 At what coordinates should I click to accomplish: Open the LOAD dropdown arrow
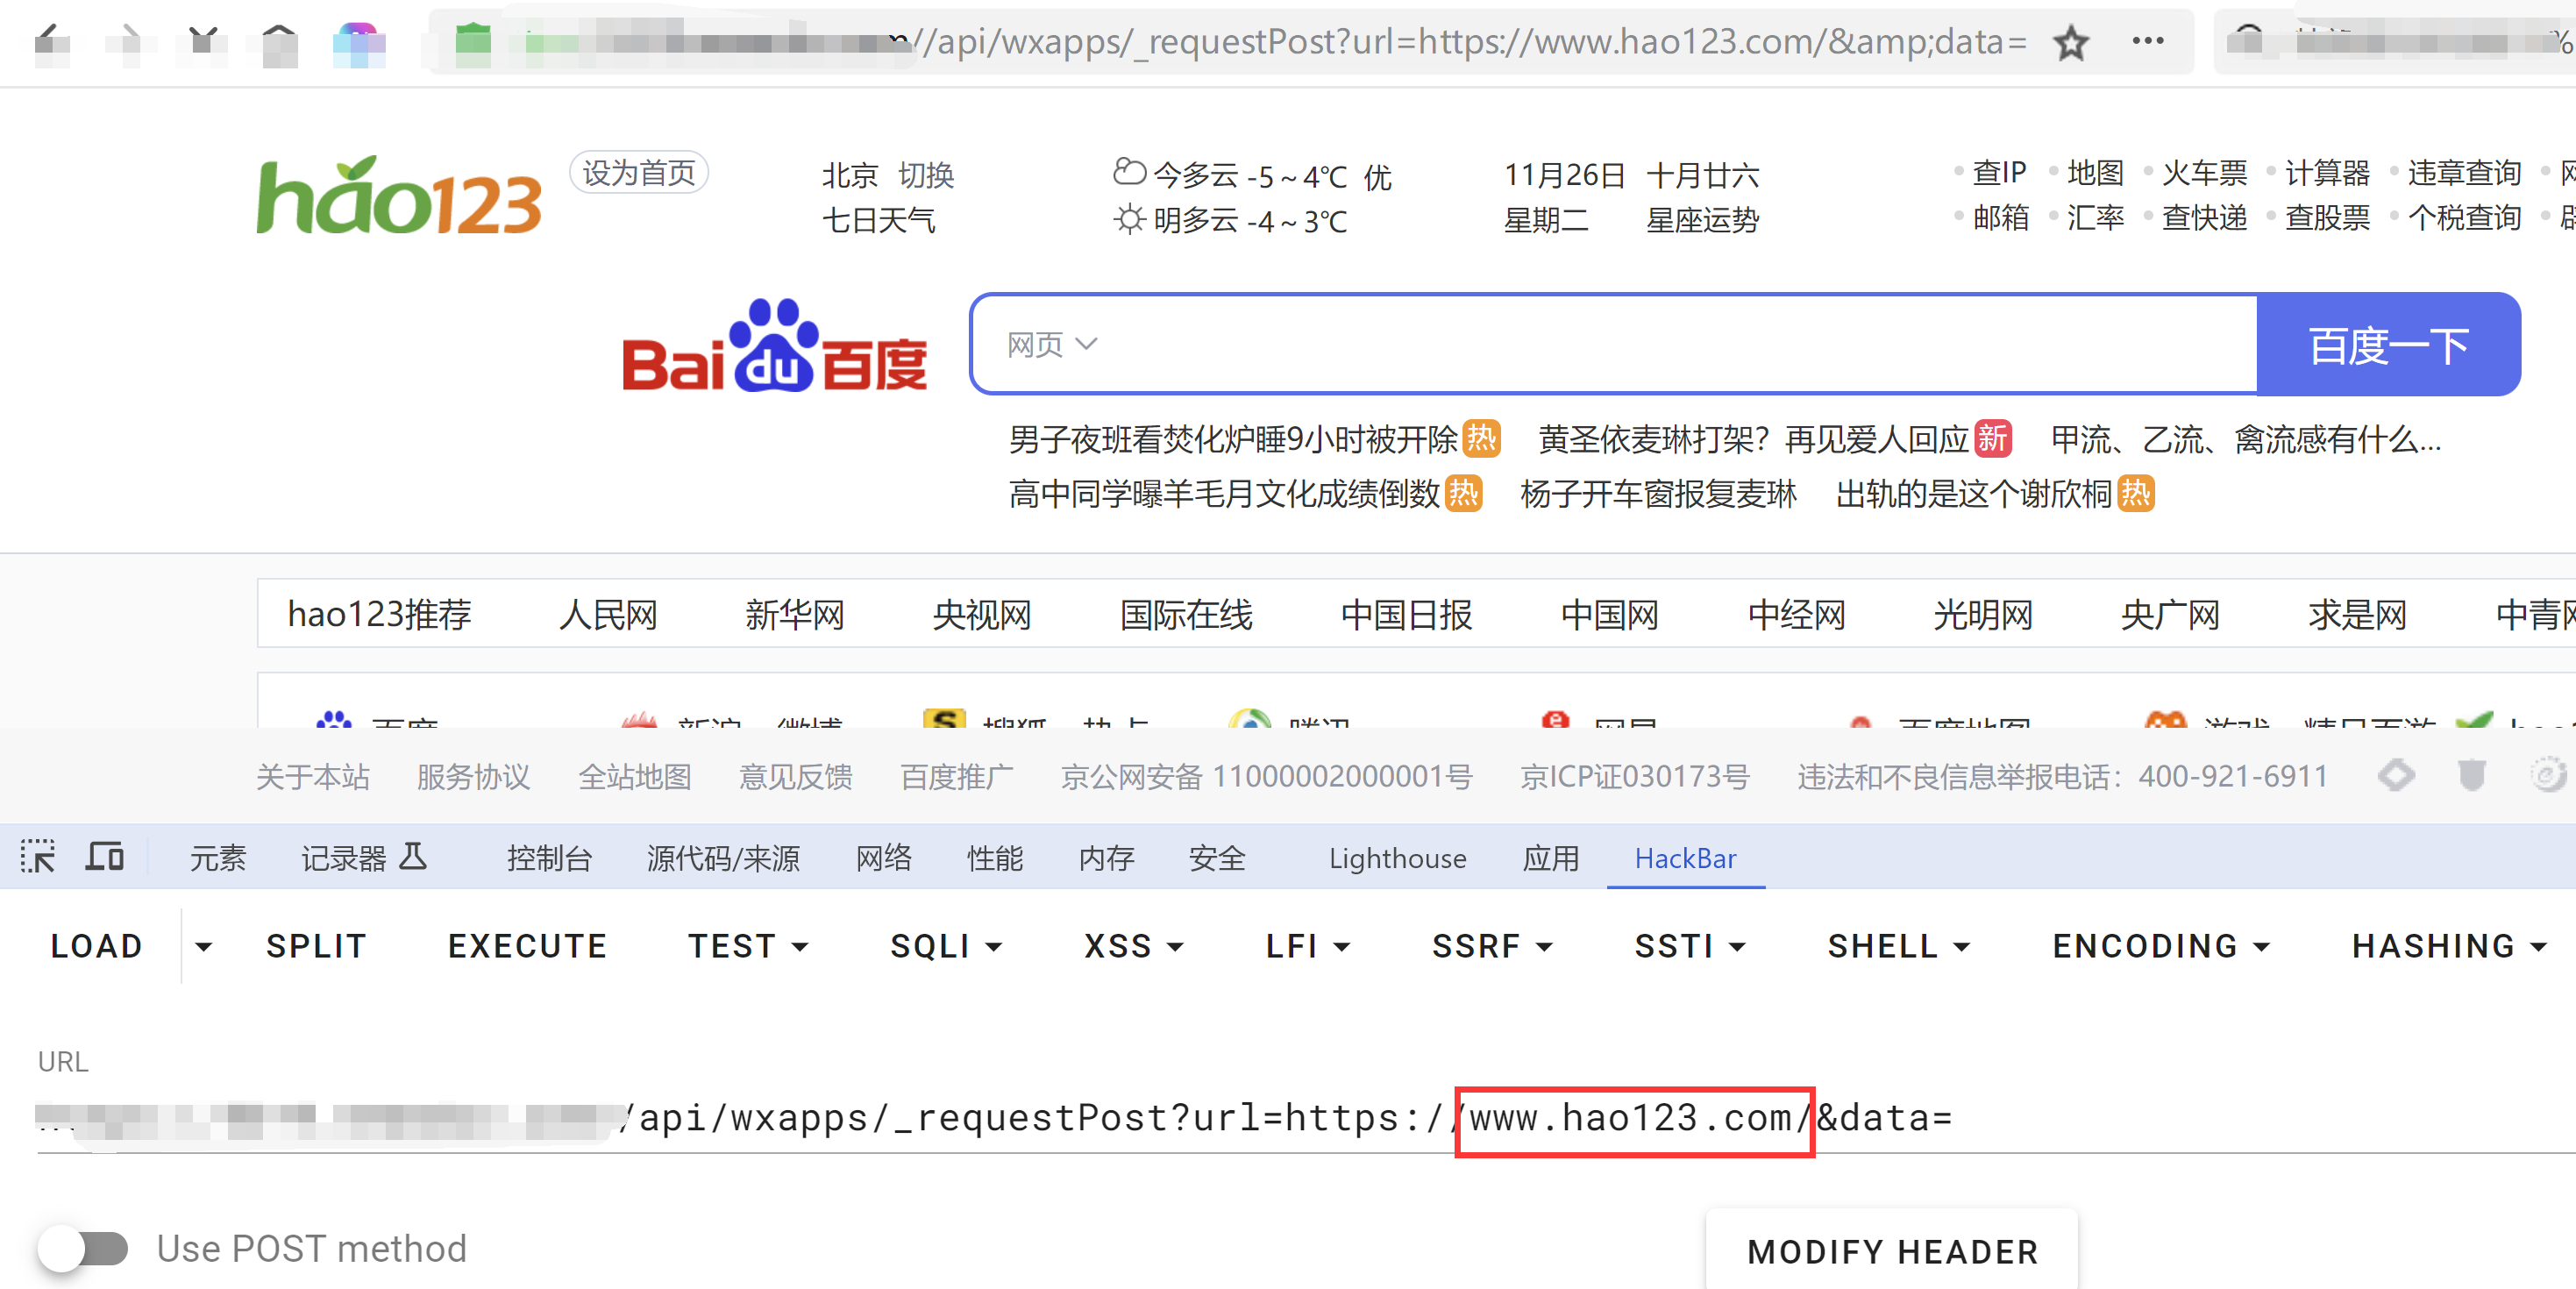[203, 946]
